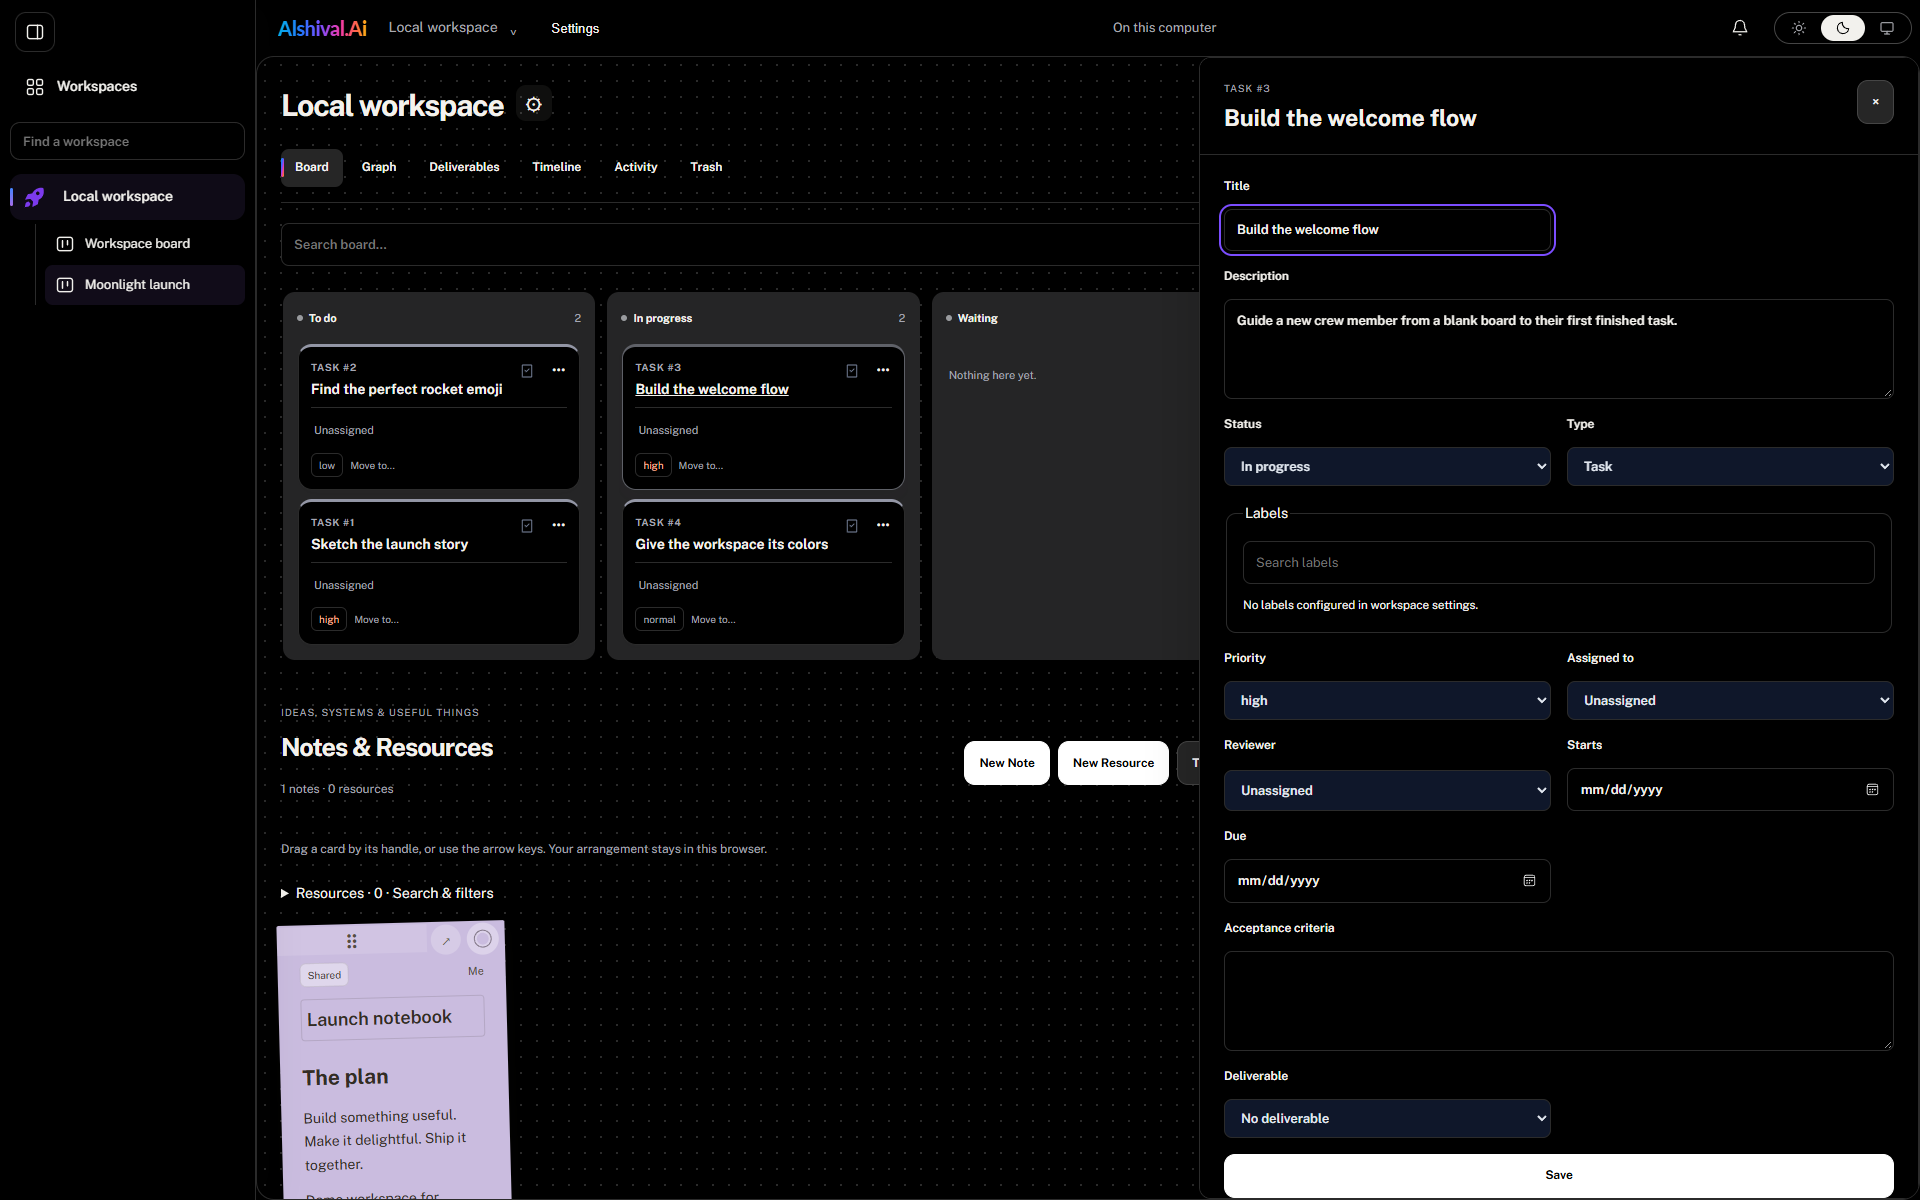The height and width of the screenshot is (1200, 1920).
Task: Open the Reviewer dropdown
Action: [x=1387, y=791]
